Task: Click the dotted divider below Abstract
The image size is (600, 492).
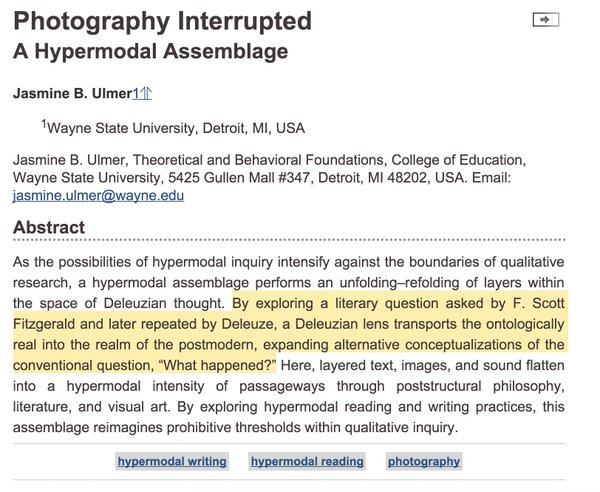Action: pos(289,240)
